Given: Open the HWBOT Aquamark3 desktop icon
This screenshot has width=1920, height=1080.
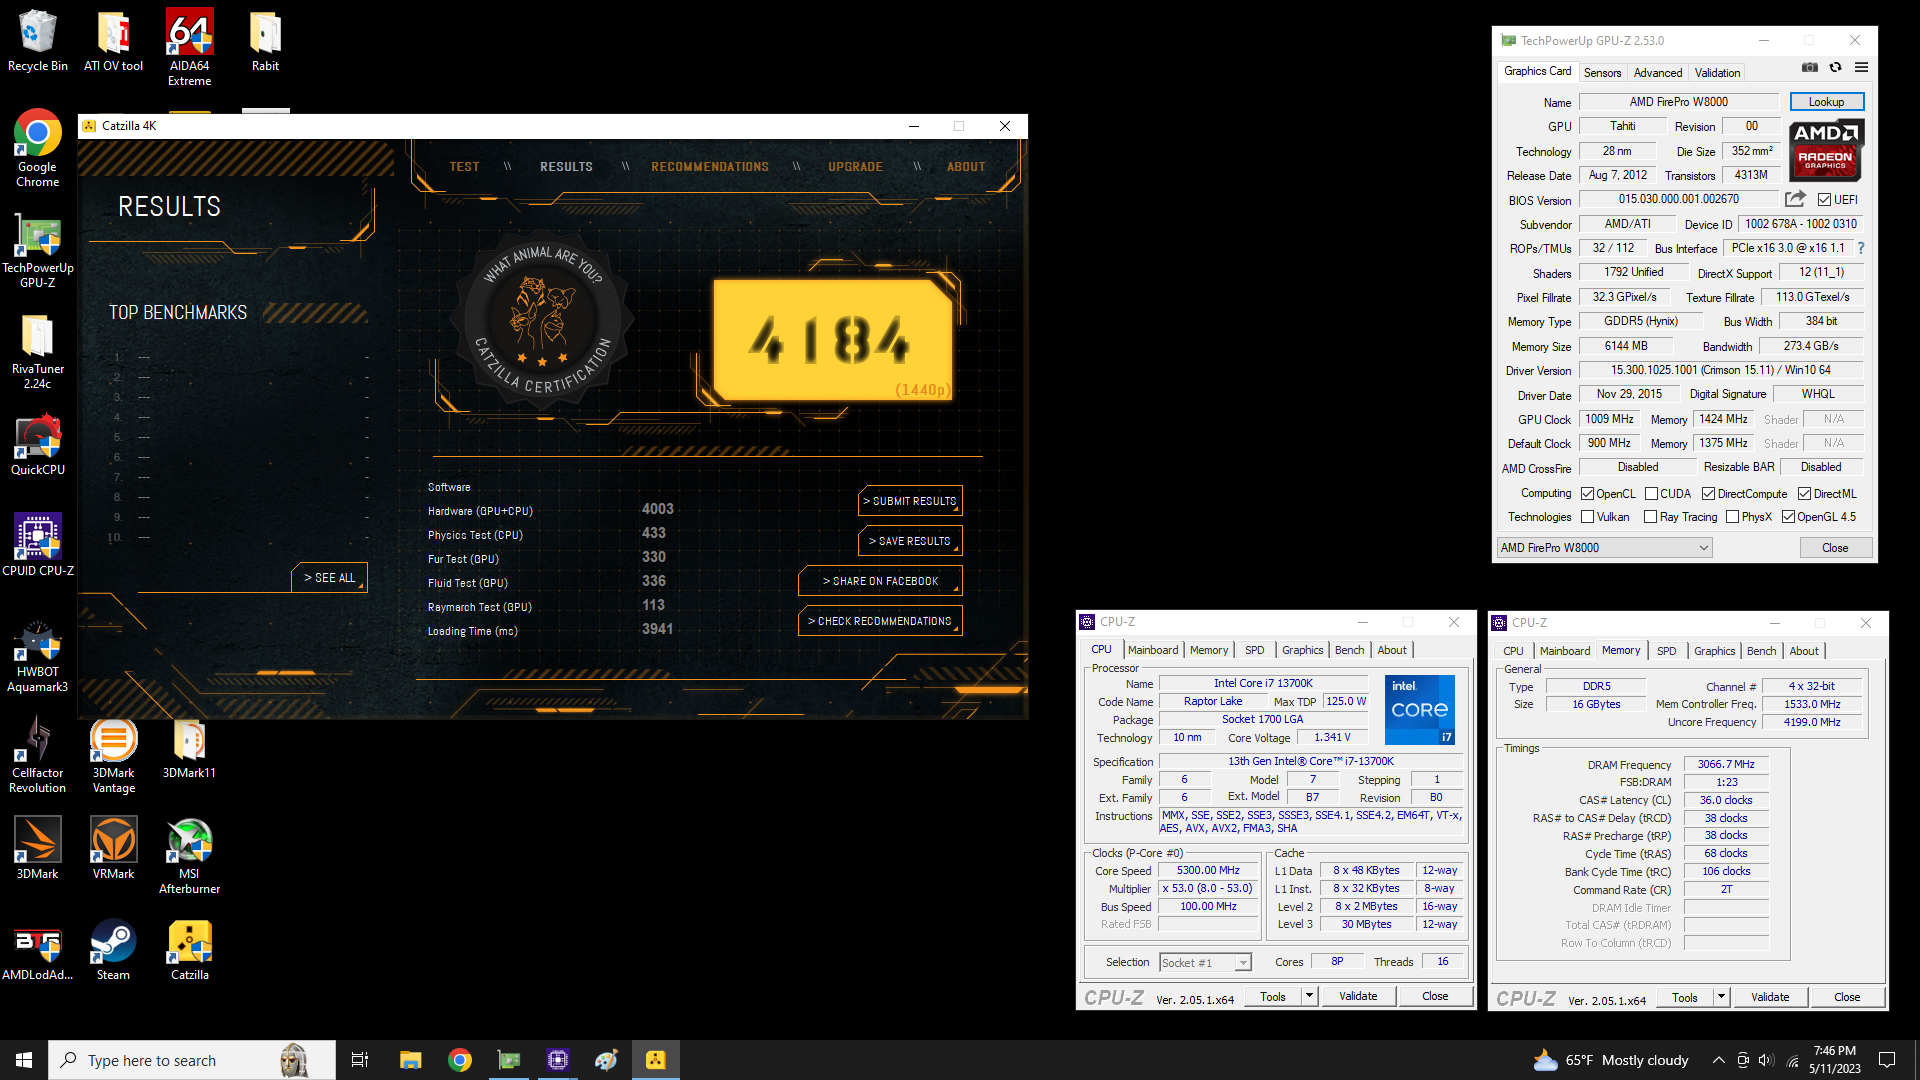Looking at the screenshot, I should tap(38, 655).
